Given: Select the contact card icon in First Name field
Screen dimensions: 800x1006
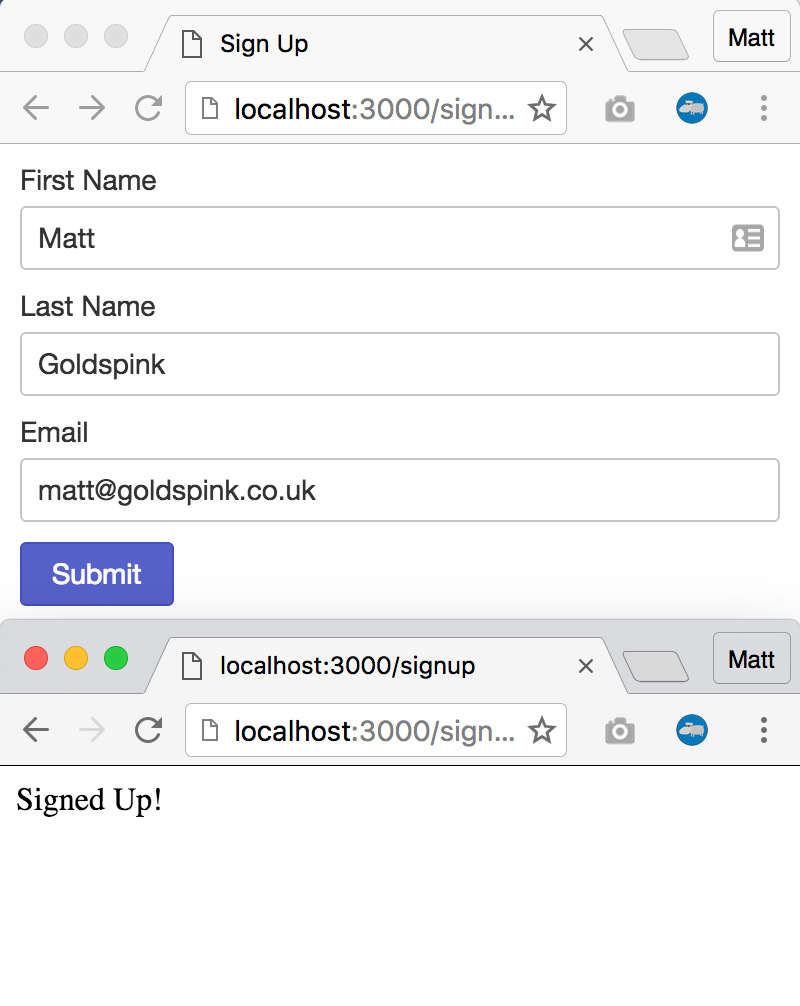Looking at the screenshot, I should click(748, 238).
